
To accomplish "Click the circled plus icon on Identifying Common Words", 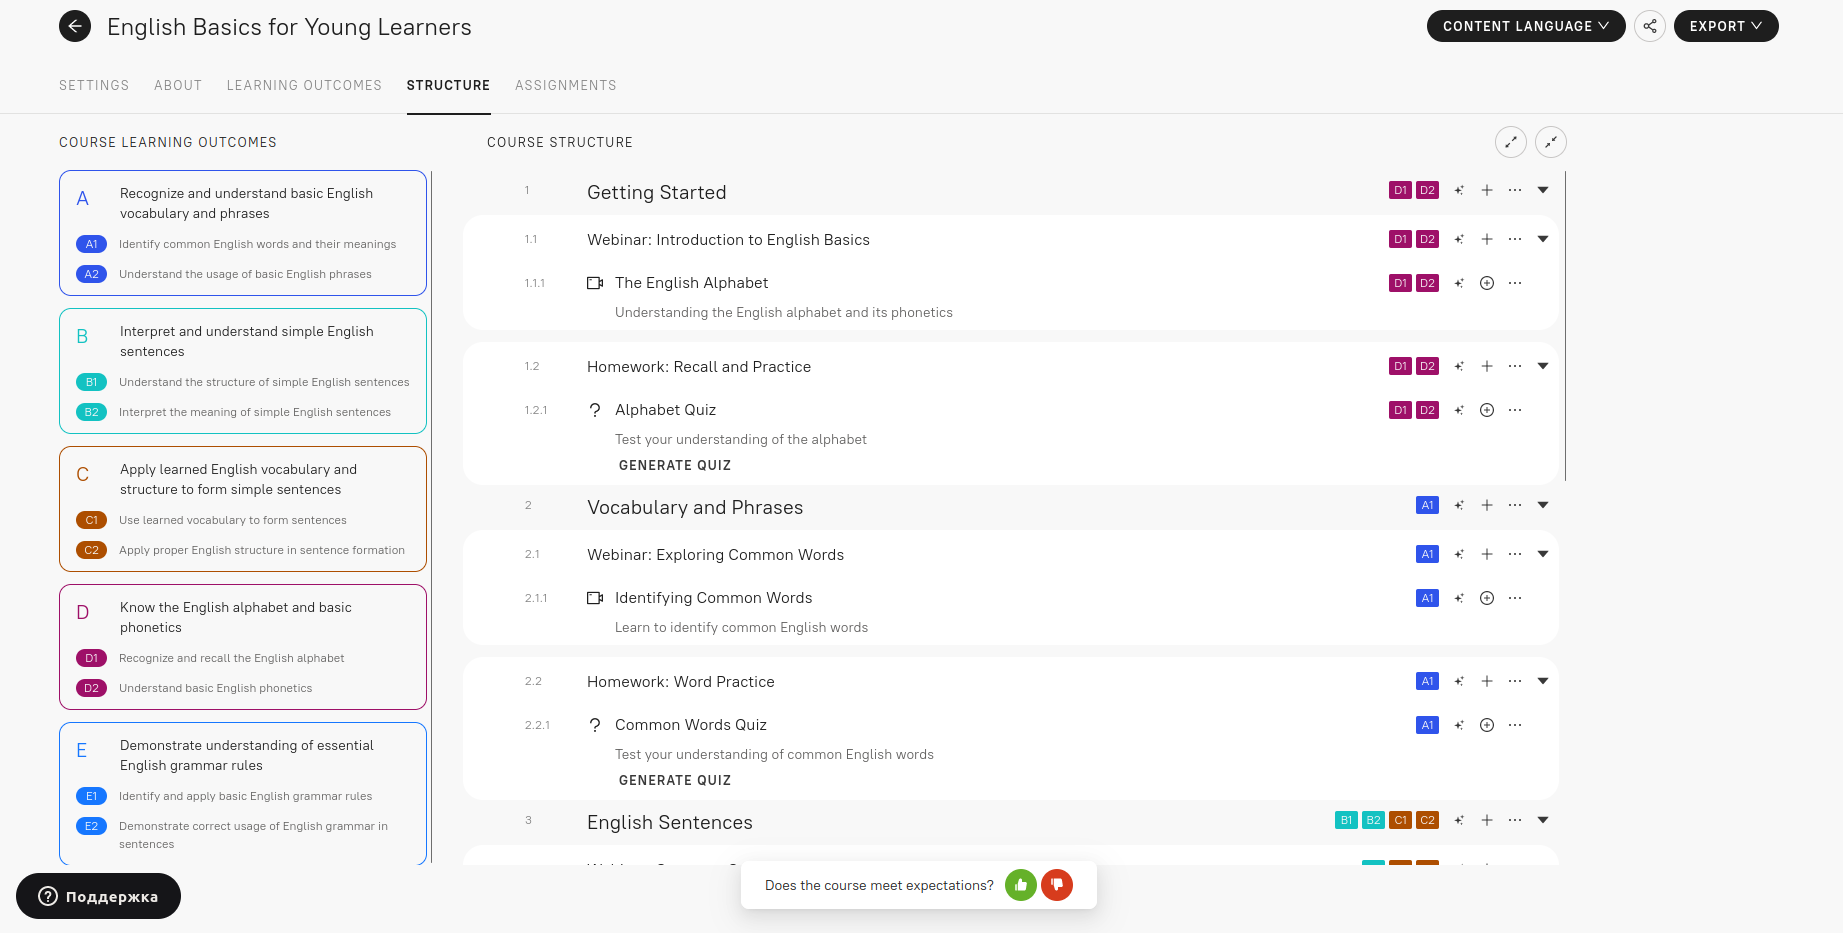I will click(1486, 597).
